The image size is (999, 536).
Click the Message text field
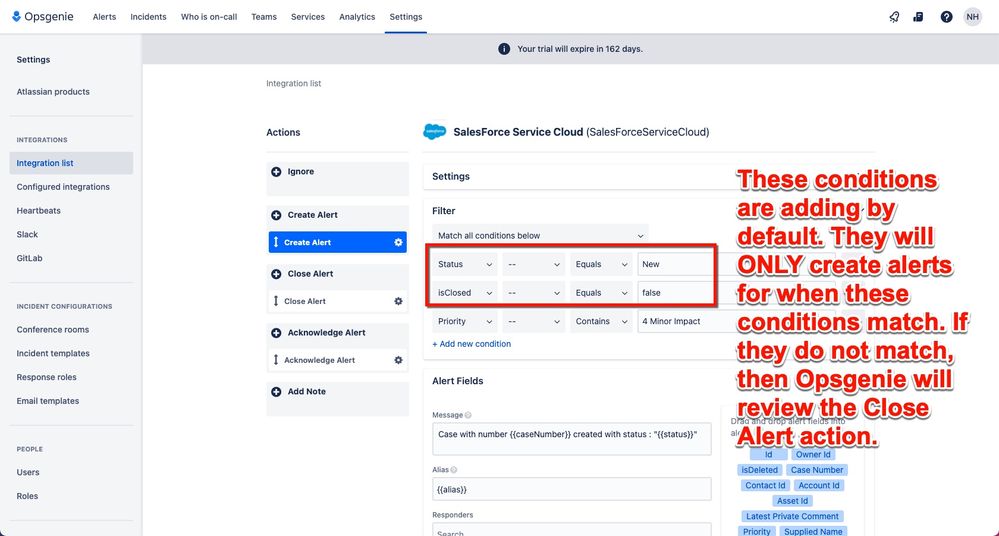point(571,439)
